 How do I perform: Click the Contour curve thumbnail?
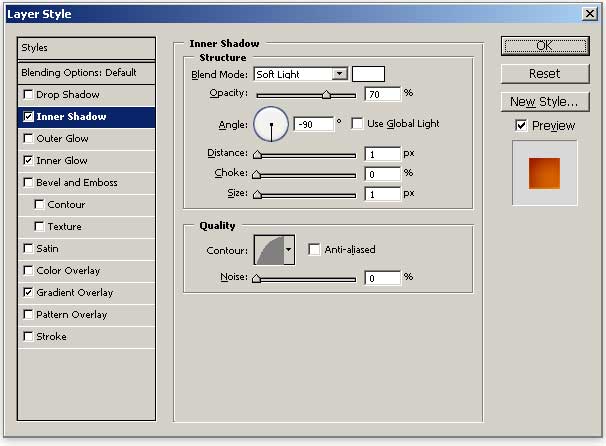(x=270, y=249)
